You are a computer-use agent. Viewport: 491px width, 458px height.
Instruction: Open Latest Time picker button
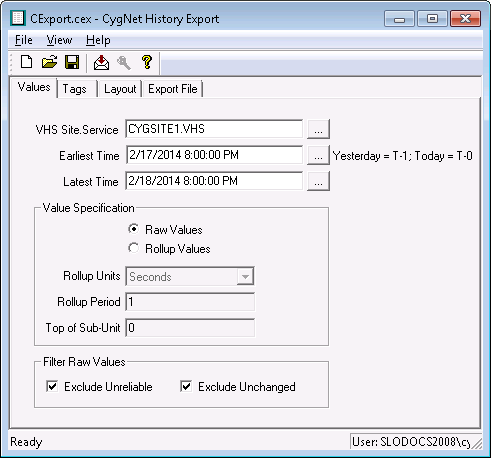pyautogui.click(x=318, y=181)
